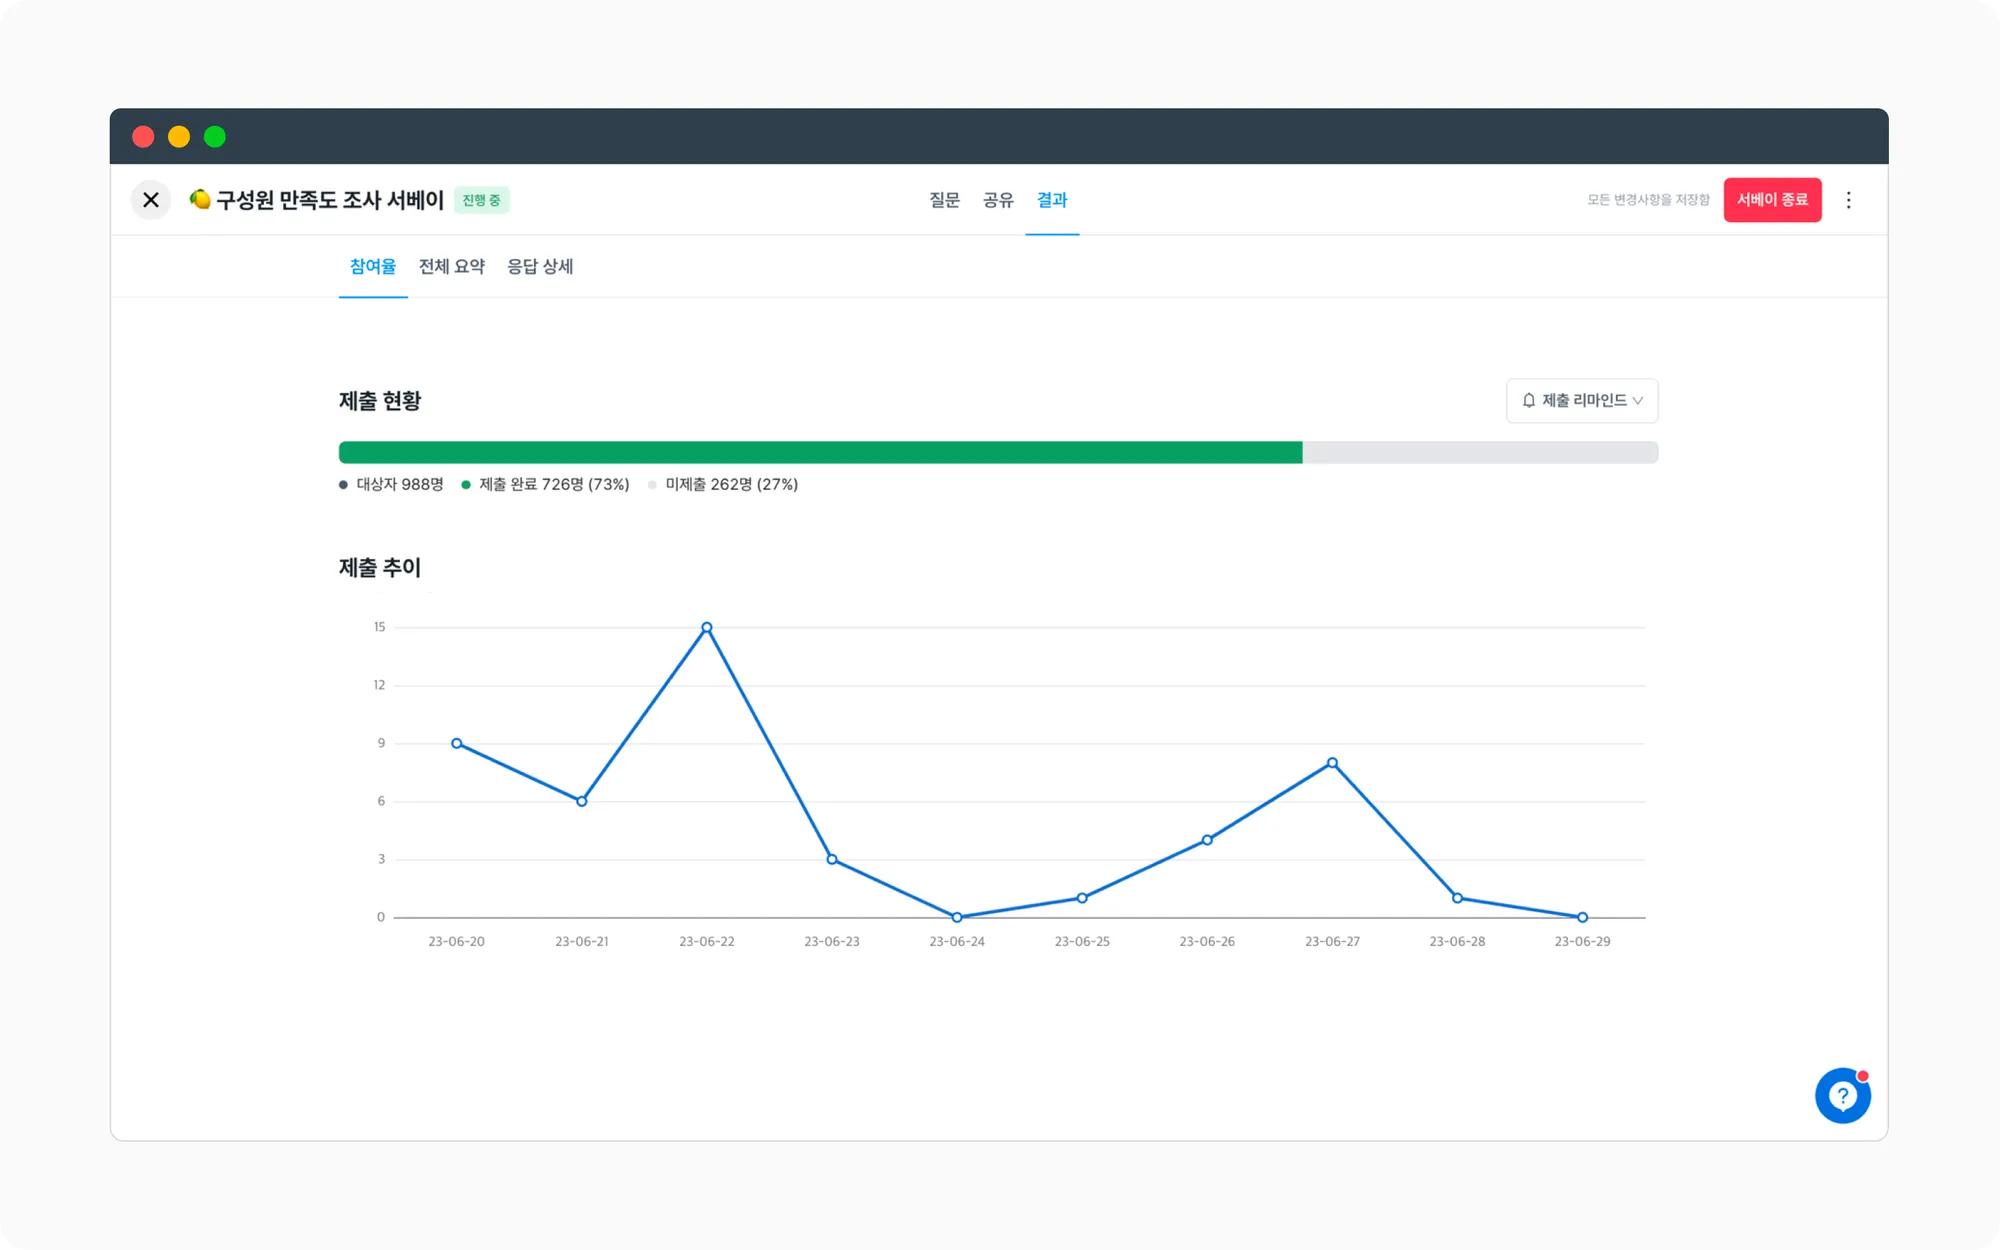2000x1250 pixels.
Task: Click the 23-06-23 x-axis date label
Action: tap(832, 941)
